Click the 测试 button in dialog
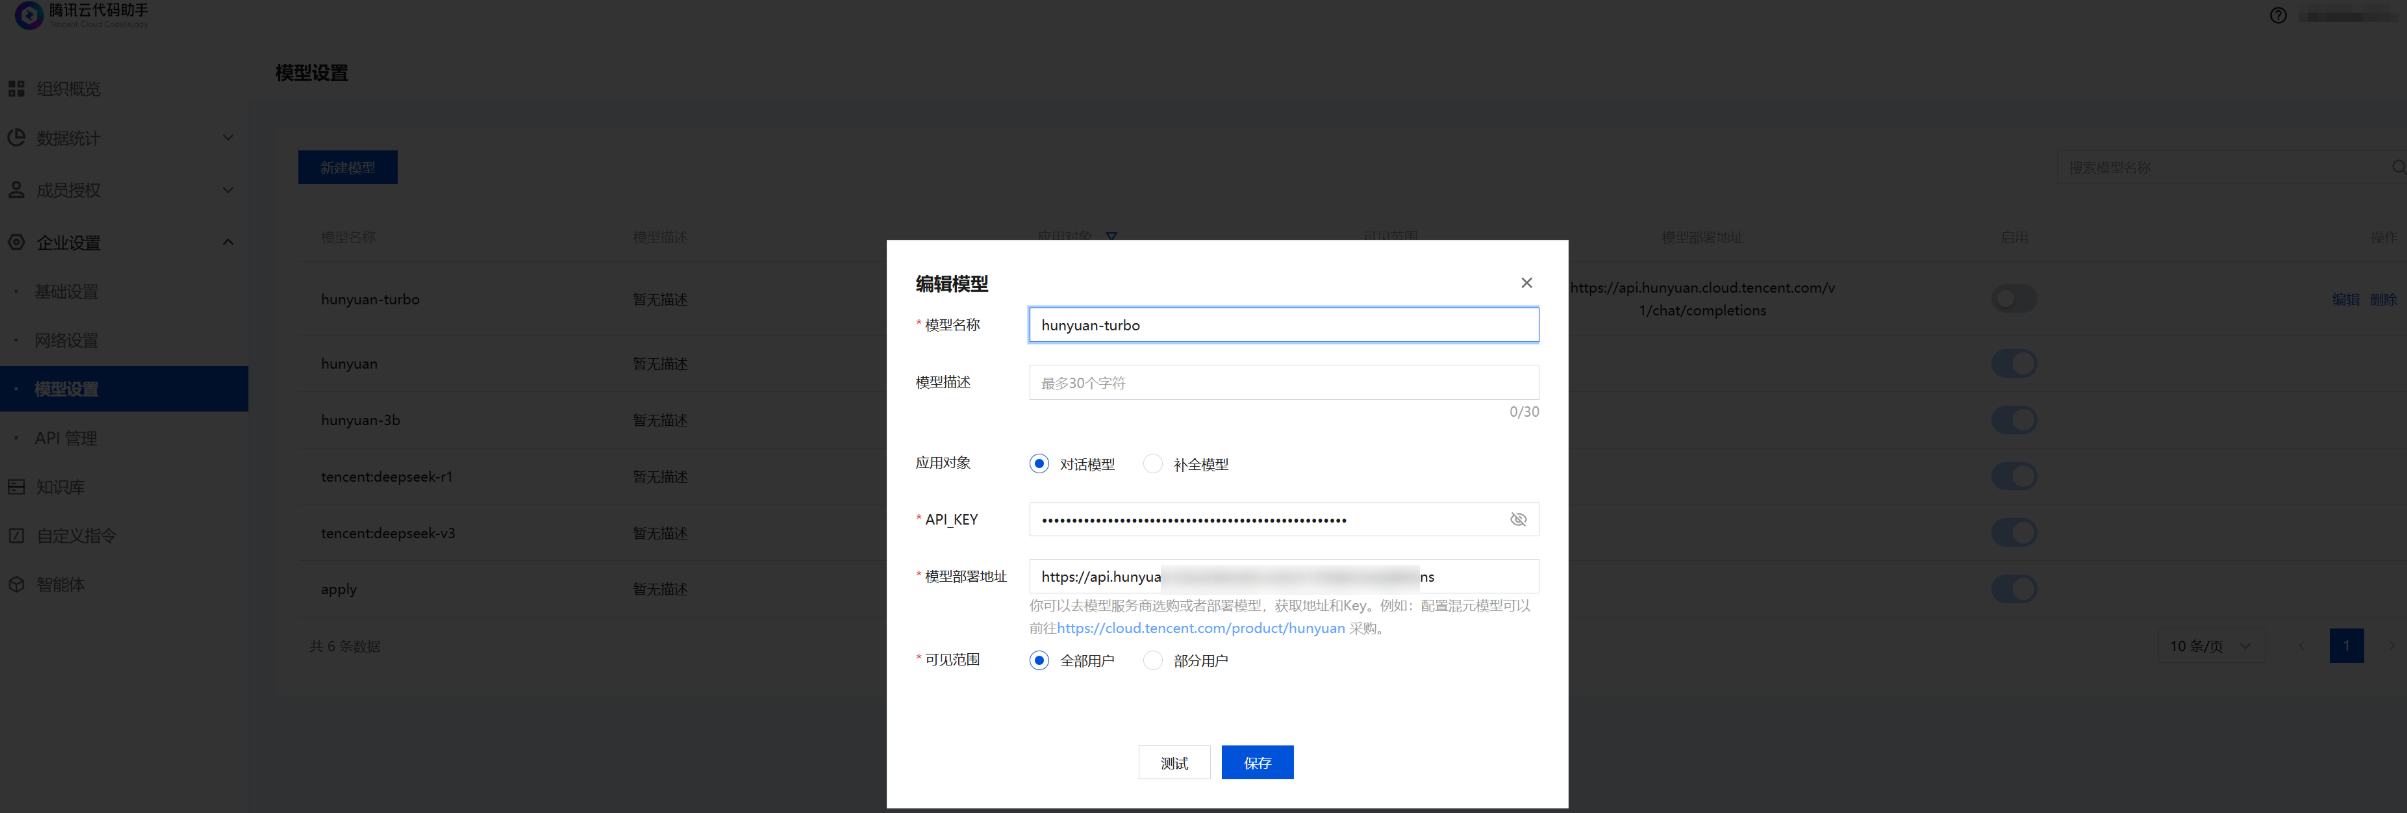The width and height of the screenshot is (2407, 813). click(x=1174, y=763)
